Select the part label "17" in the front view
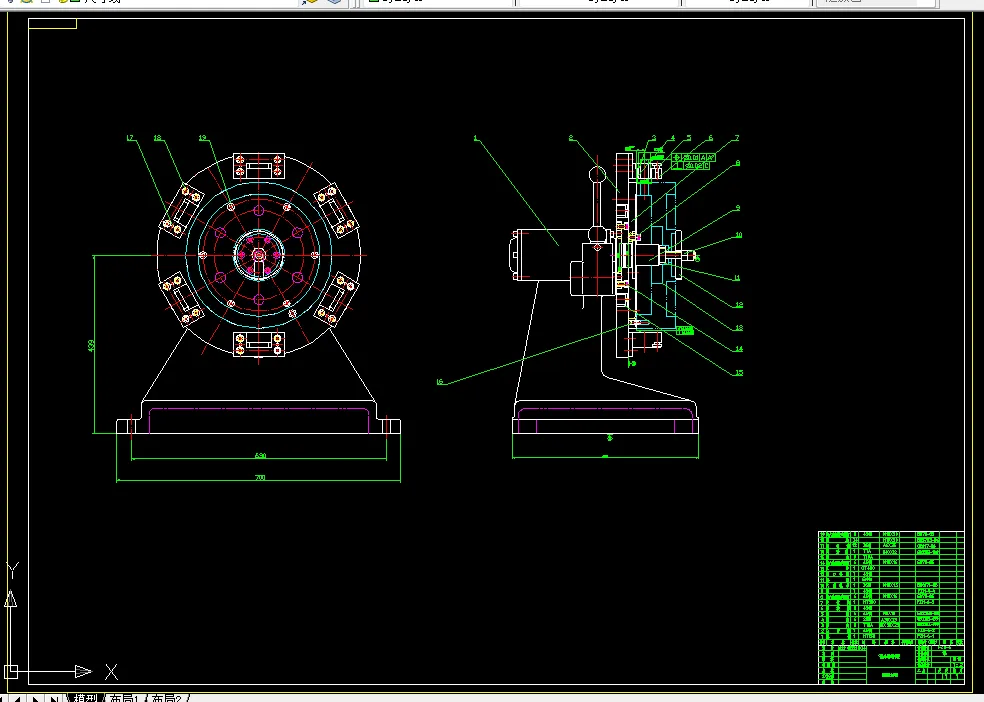The height and width of the screenshot is (702, 984). (x=131, y=138)
